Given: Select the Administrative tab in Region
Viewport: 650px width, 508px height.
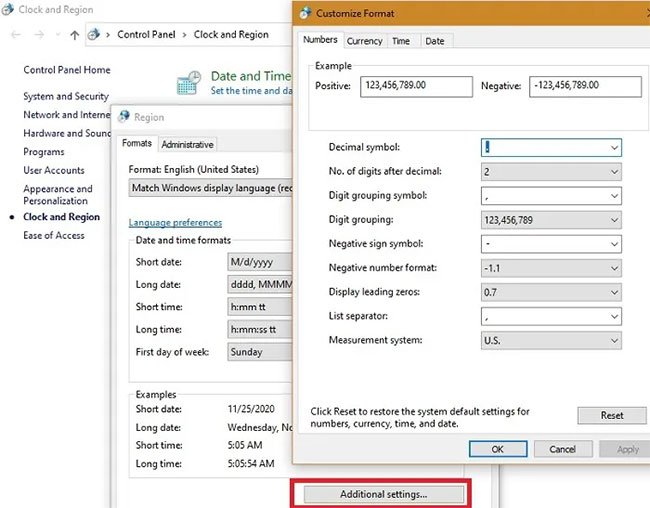Looking at the screenshot, I should [187, 144].
